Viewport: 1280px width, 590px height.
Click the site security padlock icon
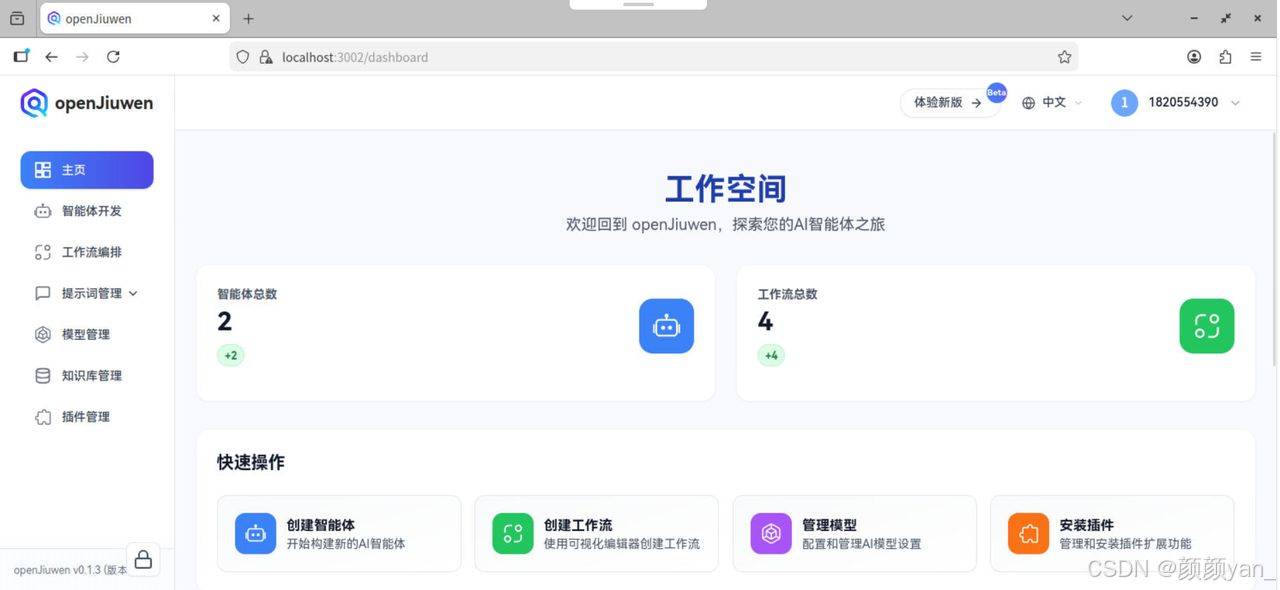click(x=266, y=57)
